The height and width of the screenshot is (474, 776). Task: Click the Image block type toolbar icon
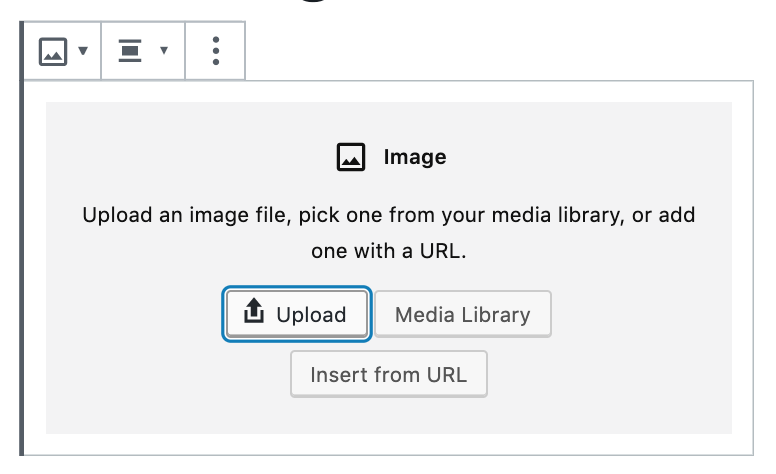[x=52, y=51]
